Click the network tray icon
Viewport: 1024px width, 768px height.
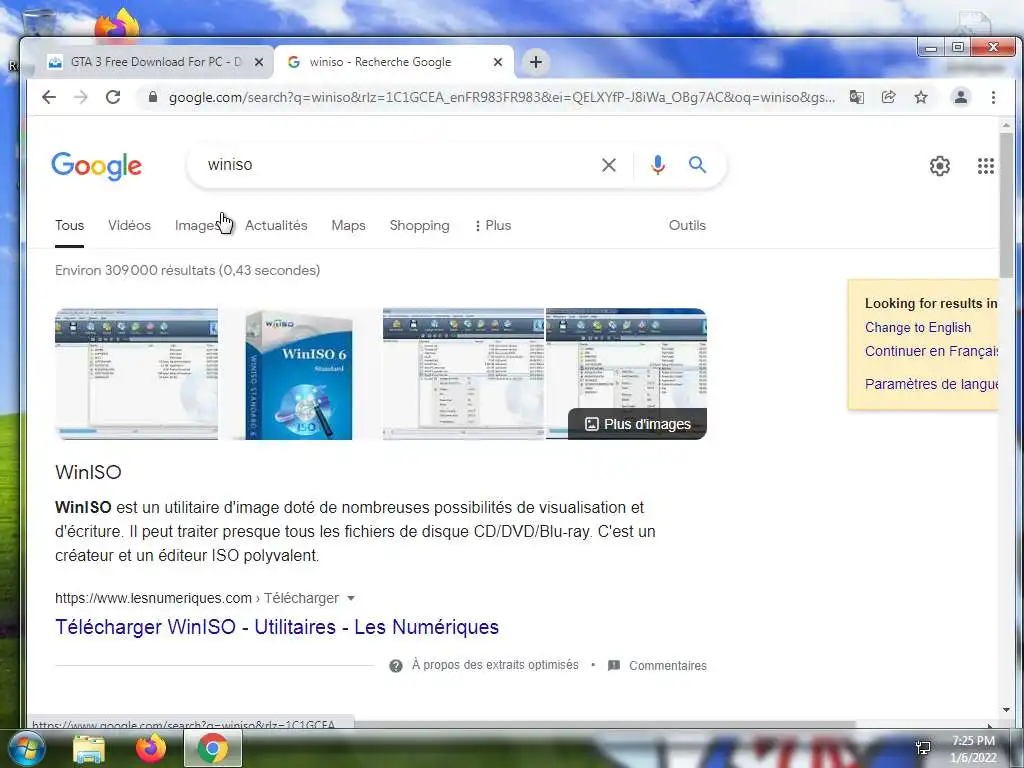tap(923, 748)
